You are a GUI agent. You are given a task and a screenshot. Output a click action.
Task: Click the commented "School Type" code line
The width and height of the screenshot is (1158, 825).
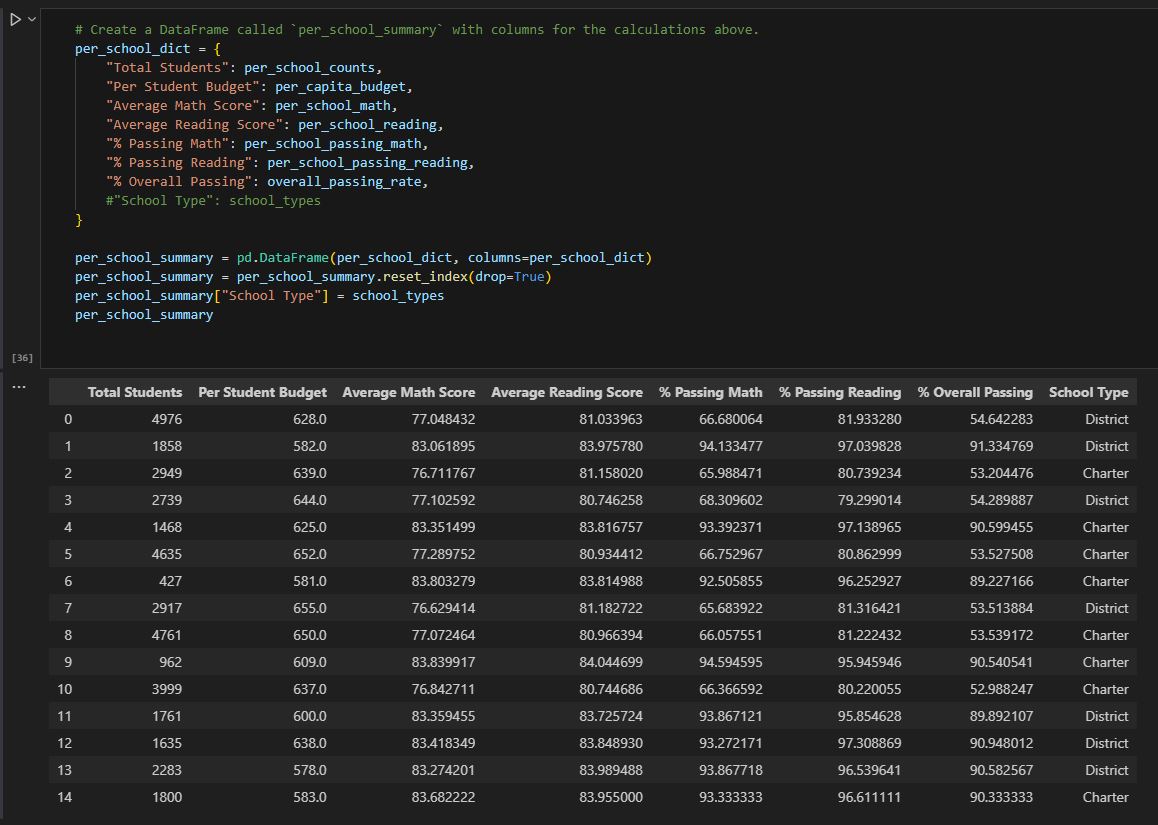coord(213,200)
